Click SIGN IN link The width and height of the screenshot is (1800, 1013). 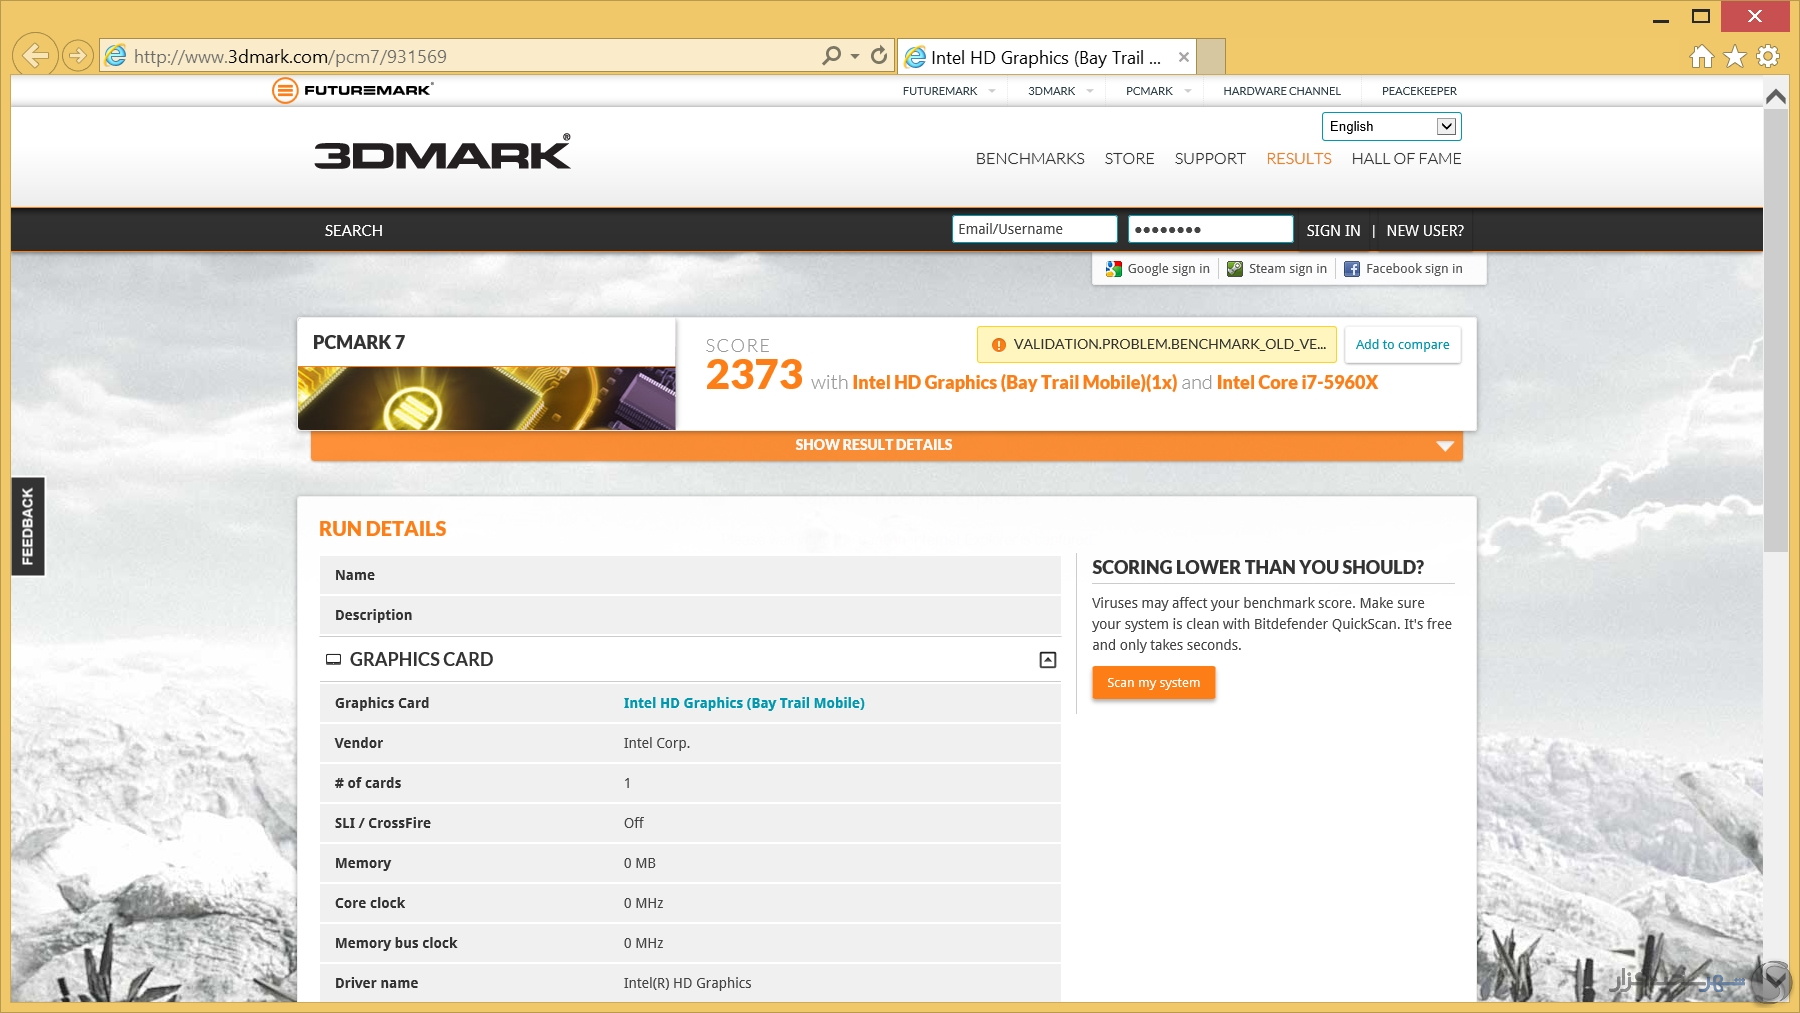pos(1333,230)
